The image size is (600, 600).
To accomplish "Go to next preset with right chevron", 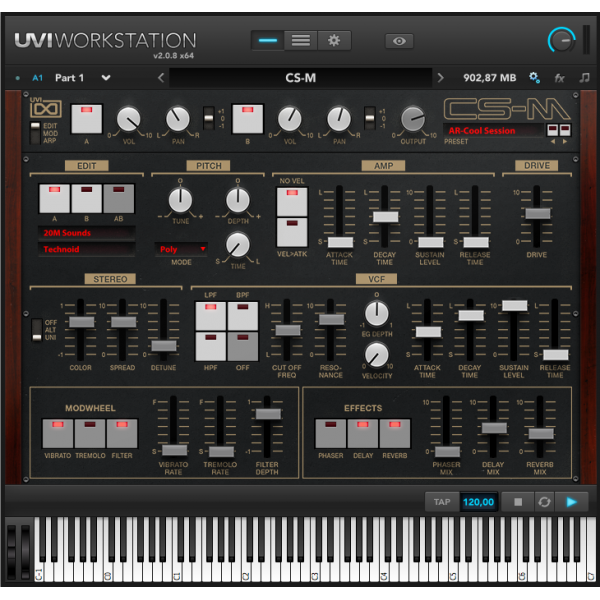I will point(440,78).
